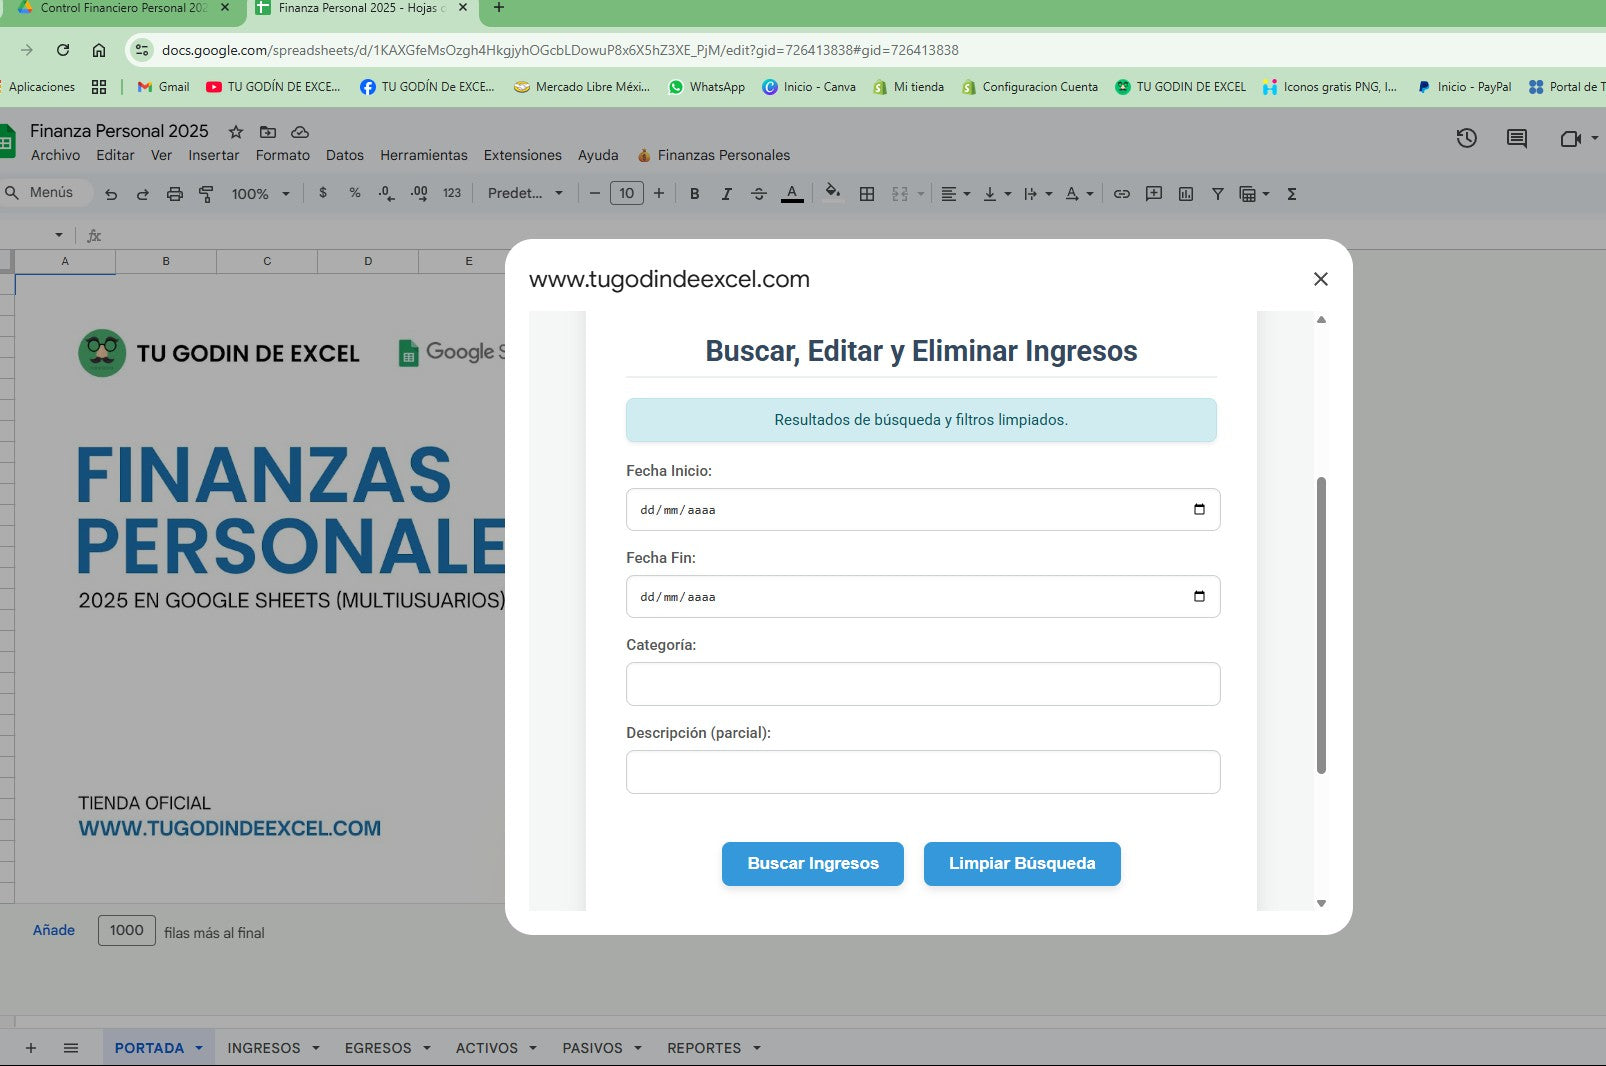
Task: Click the Fecha Inicio date field
Action: pyautogui.click(x=923, y=510)
